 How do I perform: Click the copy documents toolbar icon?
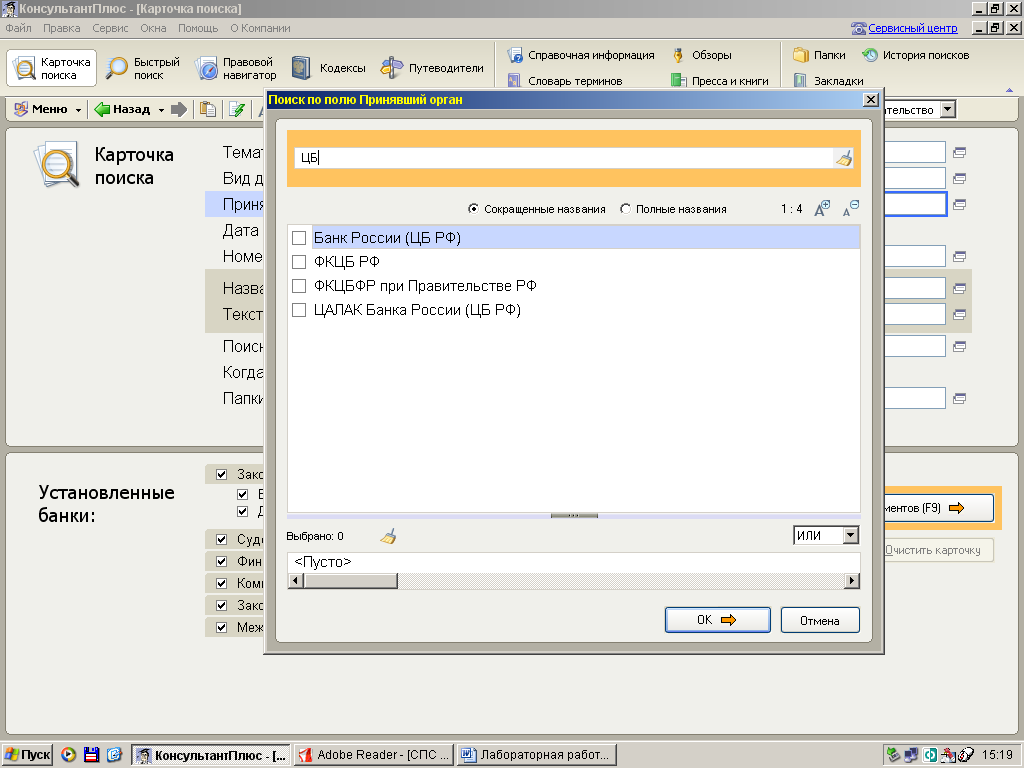point(208,109)
